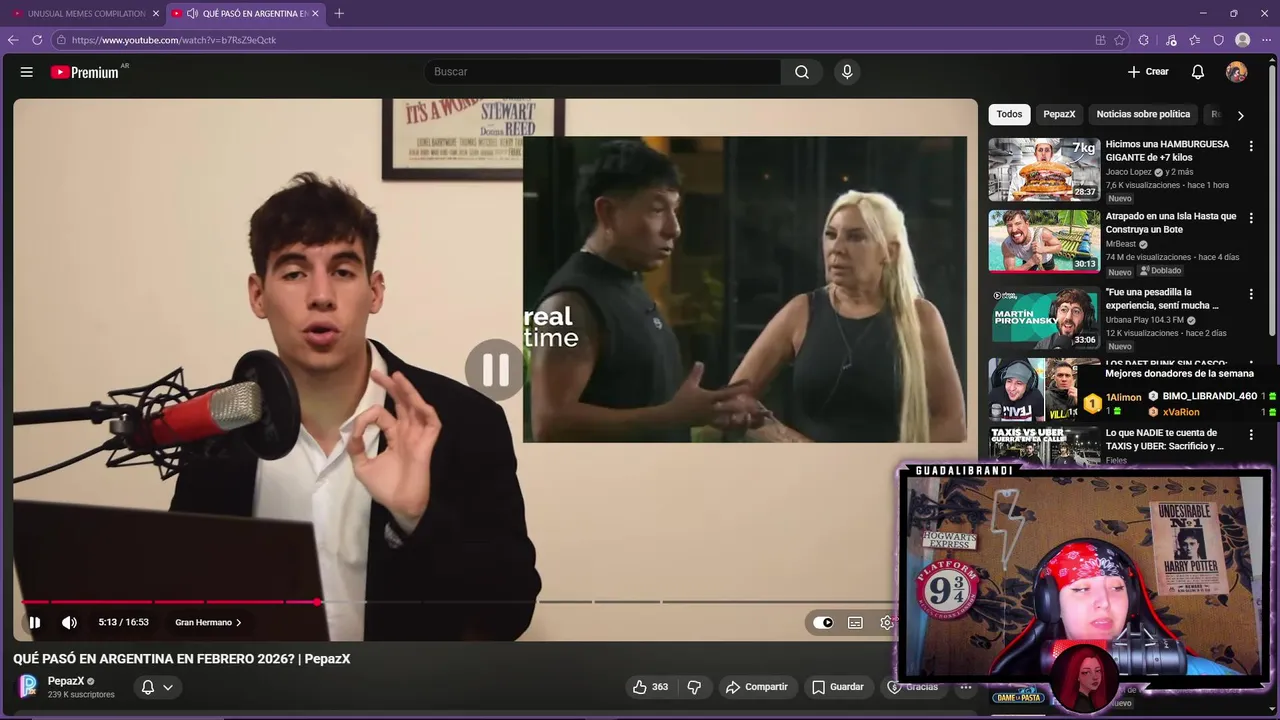
Task: Select Noticias sobre política filter chip
Action: coord(1143,114)
